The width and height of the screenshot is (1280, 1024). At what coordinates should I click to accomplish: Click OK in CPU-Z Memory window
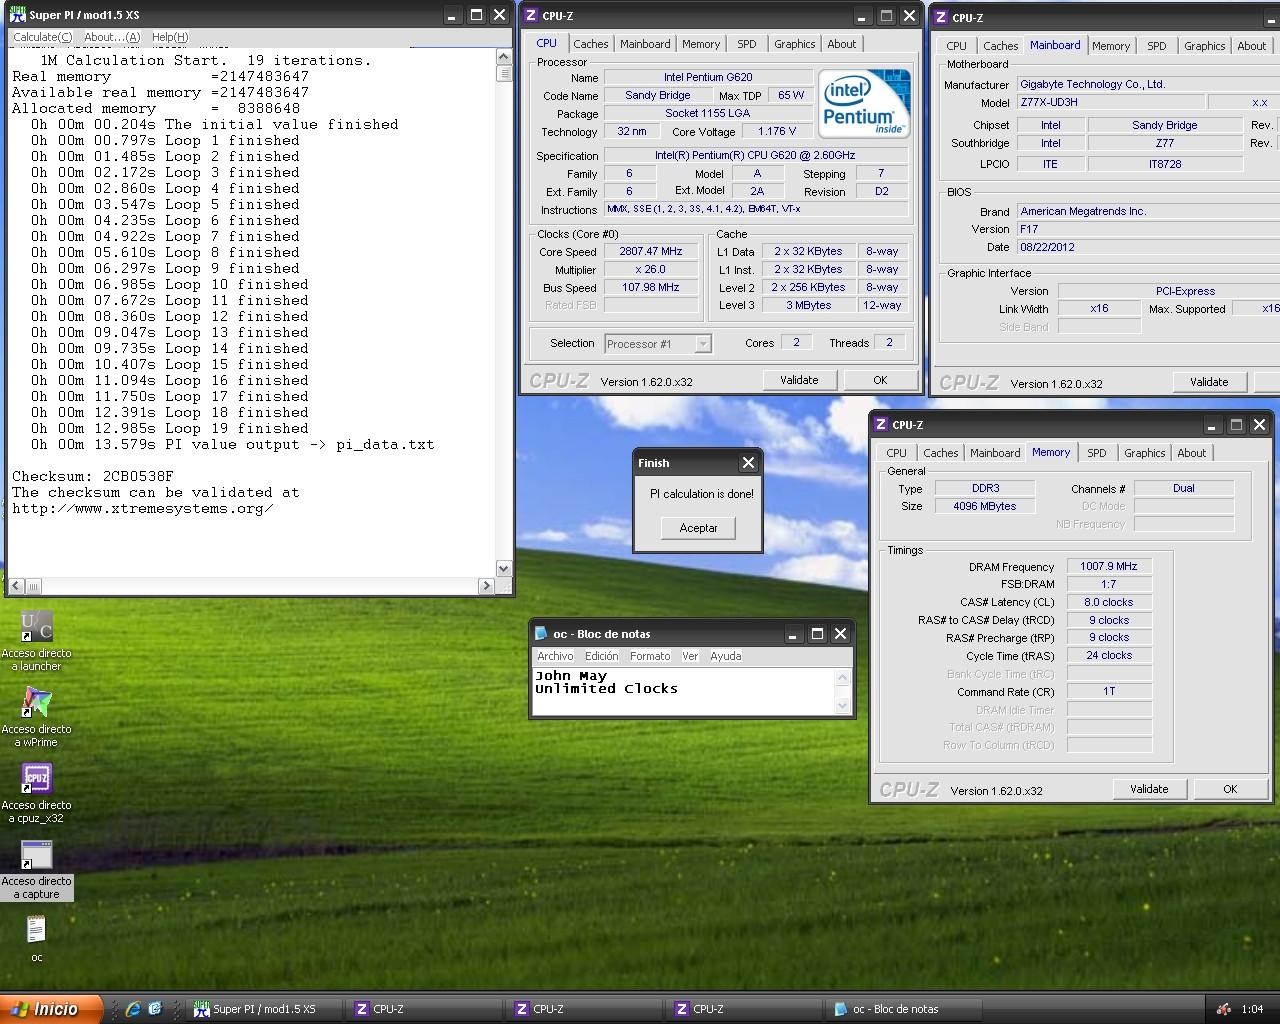click(1230, 789)
